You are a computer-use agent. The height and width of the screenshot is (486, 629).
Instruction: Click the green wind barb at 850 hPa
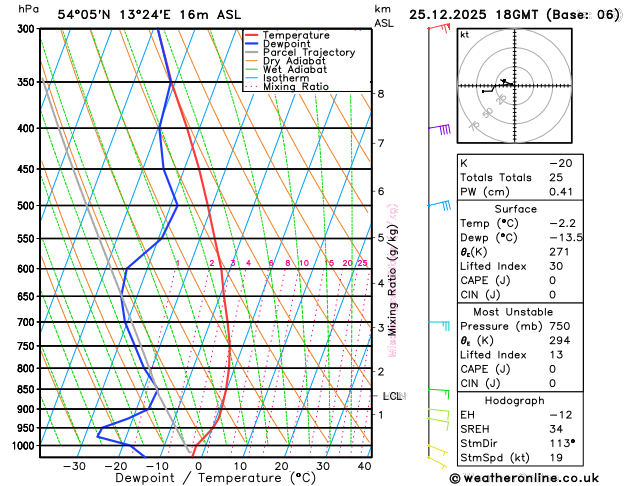click(439, 393)
